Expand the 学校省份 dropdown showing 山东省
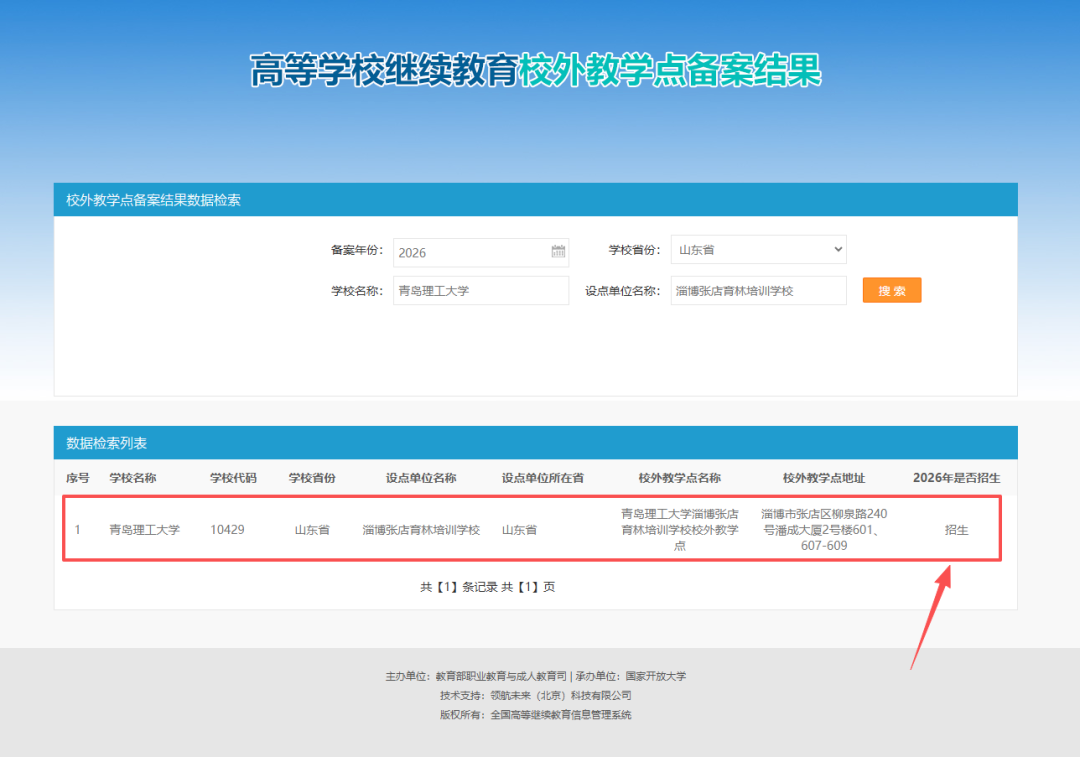The width and height of the screenshot is (1080, 757). click(x=758, y=249)
